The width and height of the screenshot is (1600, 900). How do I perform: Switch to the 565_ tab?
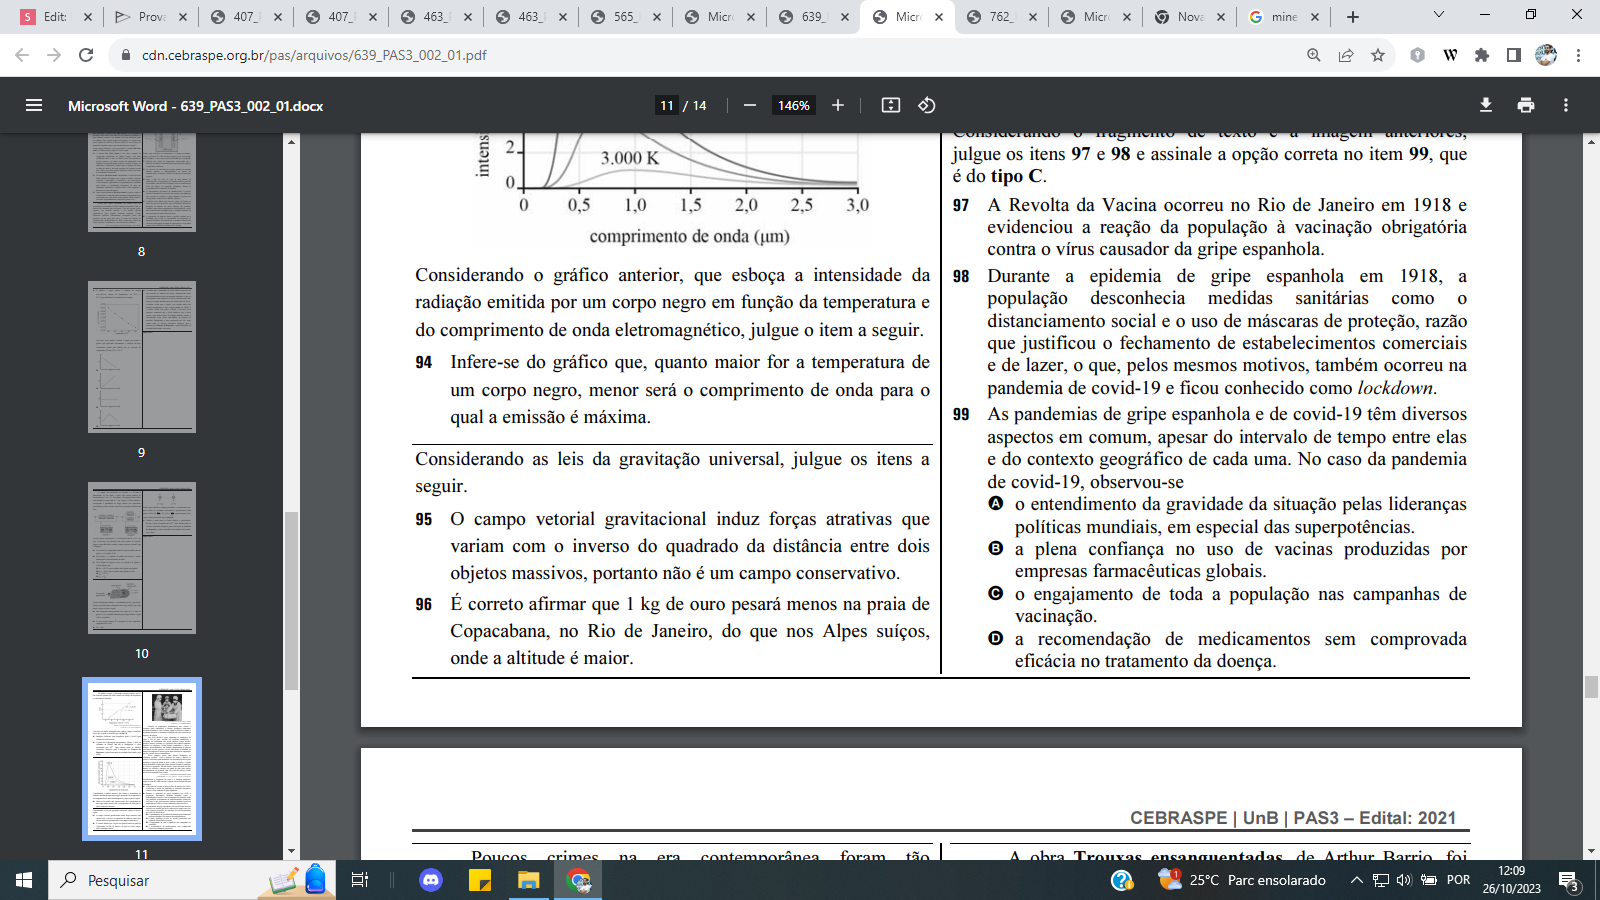(627, 17)
